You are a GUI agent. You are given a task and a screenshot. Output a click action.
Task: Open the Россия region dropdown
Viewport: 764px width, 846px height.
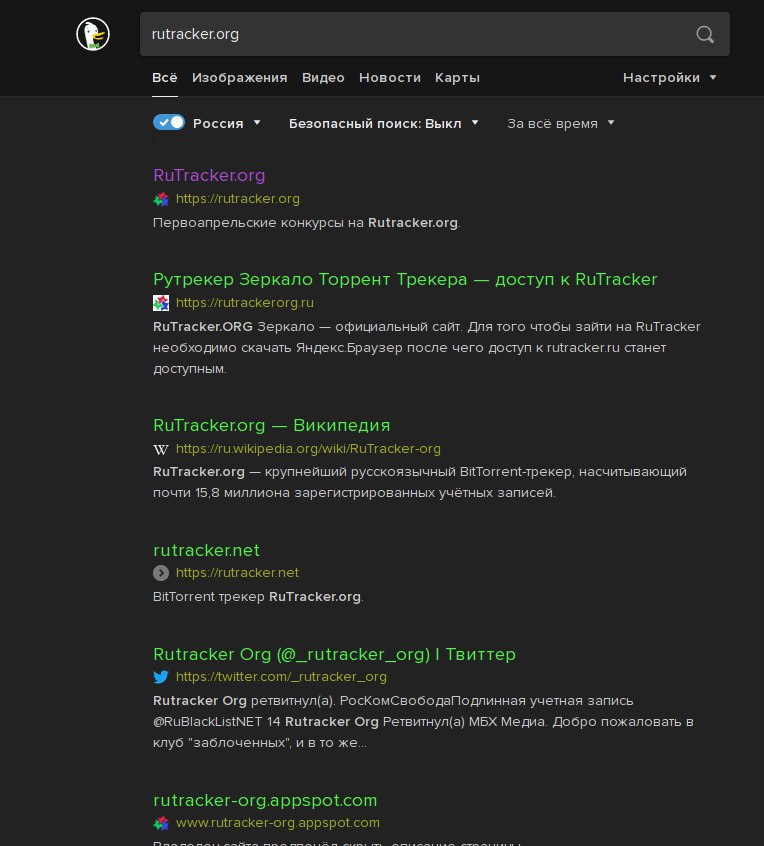227,124
